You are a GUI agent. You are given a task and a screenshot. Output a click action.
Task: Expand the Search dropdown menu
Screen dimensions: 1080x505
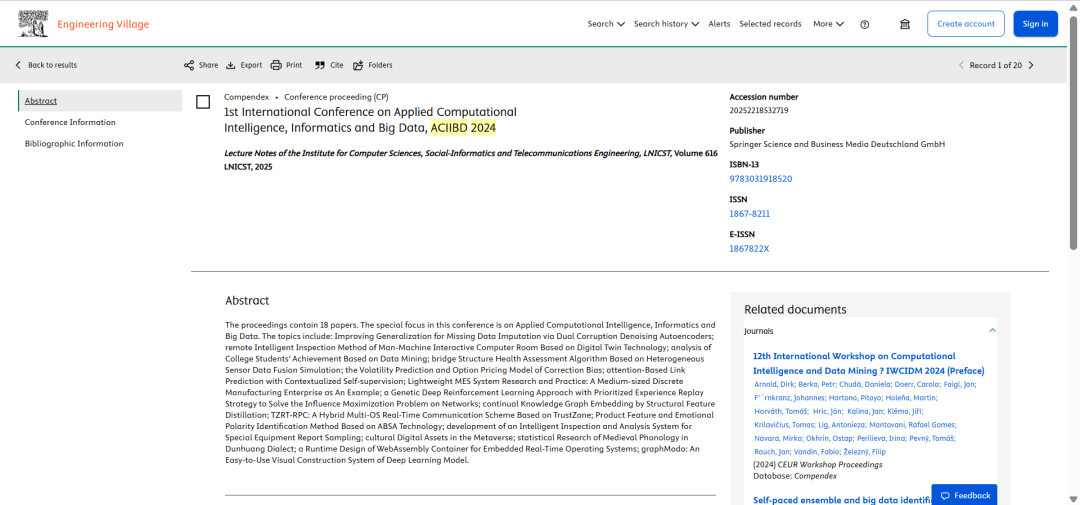tap(606, 24)
